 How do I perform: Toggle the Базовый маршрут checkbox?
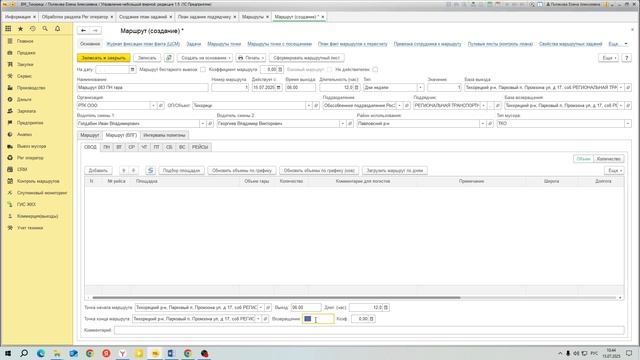point(329,70)
